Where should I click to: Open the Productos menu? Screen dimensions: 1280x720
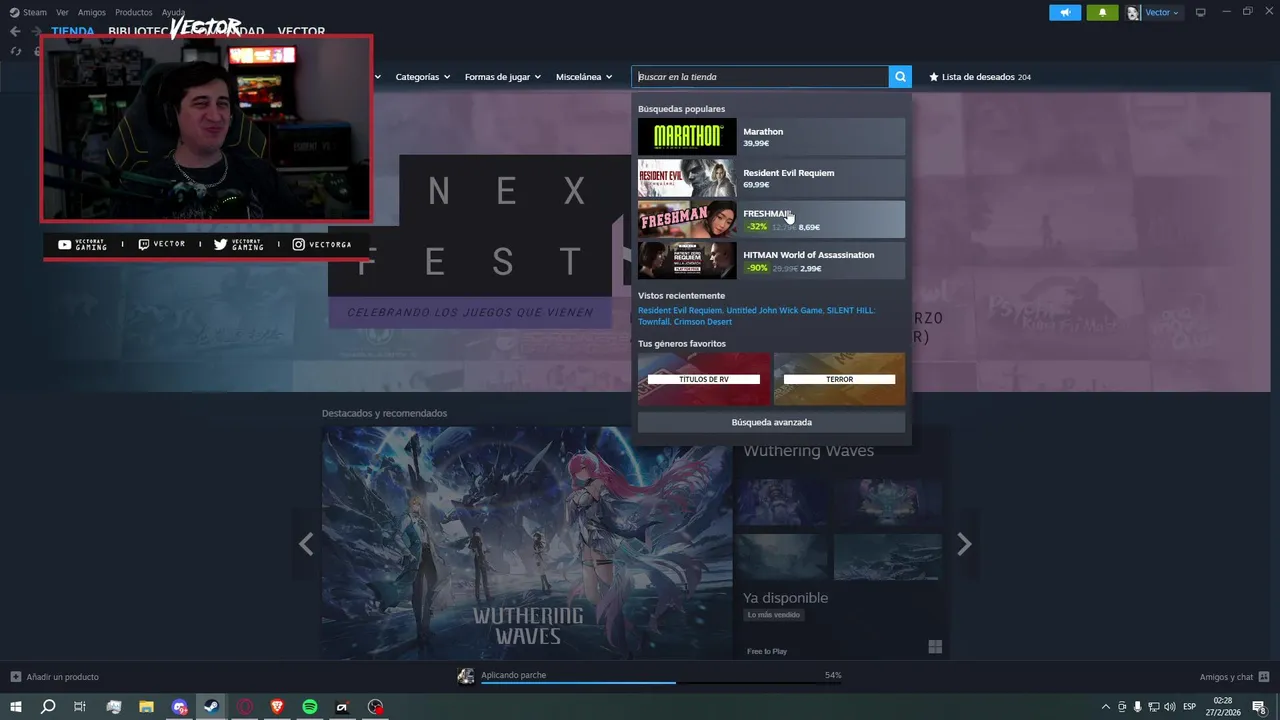(134, 12)
